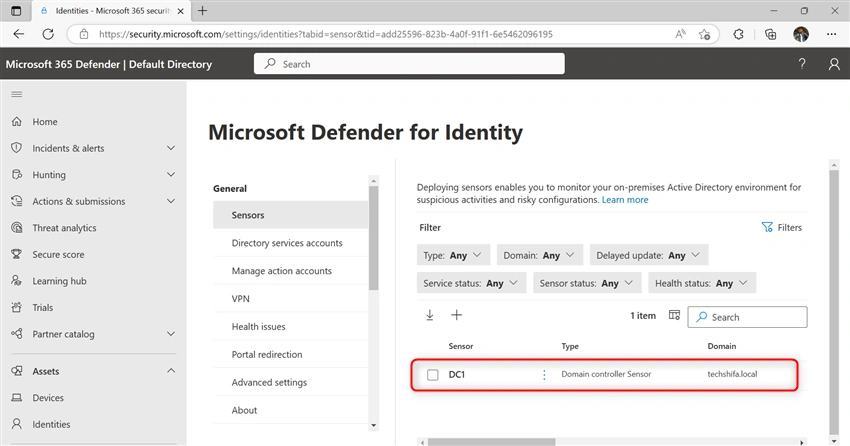Click the top Defender Search field
This screenshot has width=850, height=446.
click(409, 64)
